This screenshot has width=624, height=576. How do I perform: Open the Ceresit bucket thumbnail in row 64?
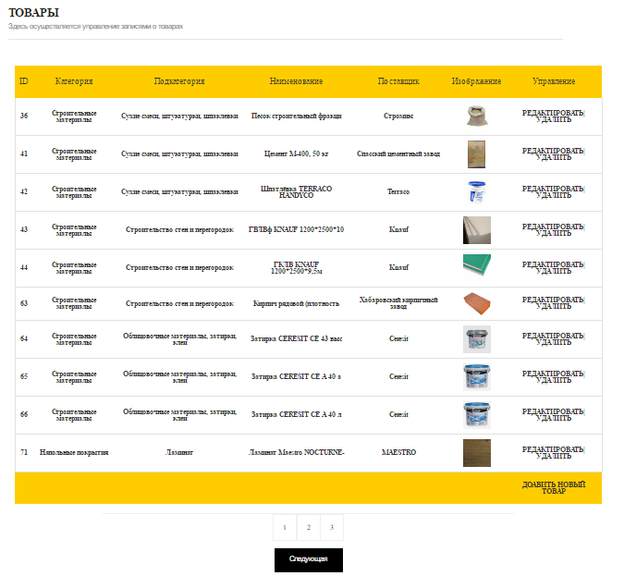click(476, 339)
